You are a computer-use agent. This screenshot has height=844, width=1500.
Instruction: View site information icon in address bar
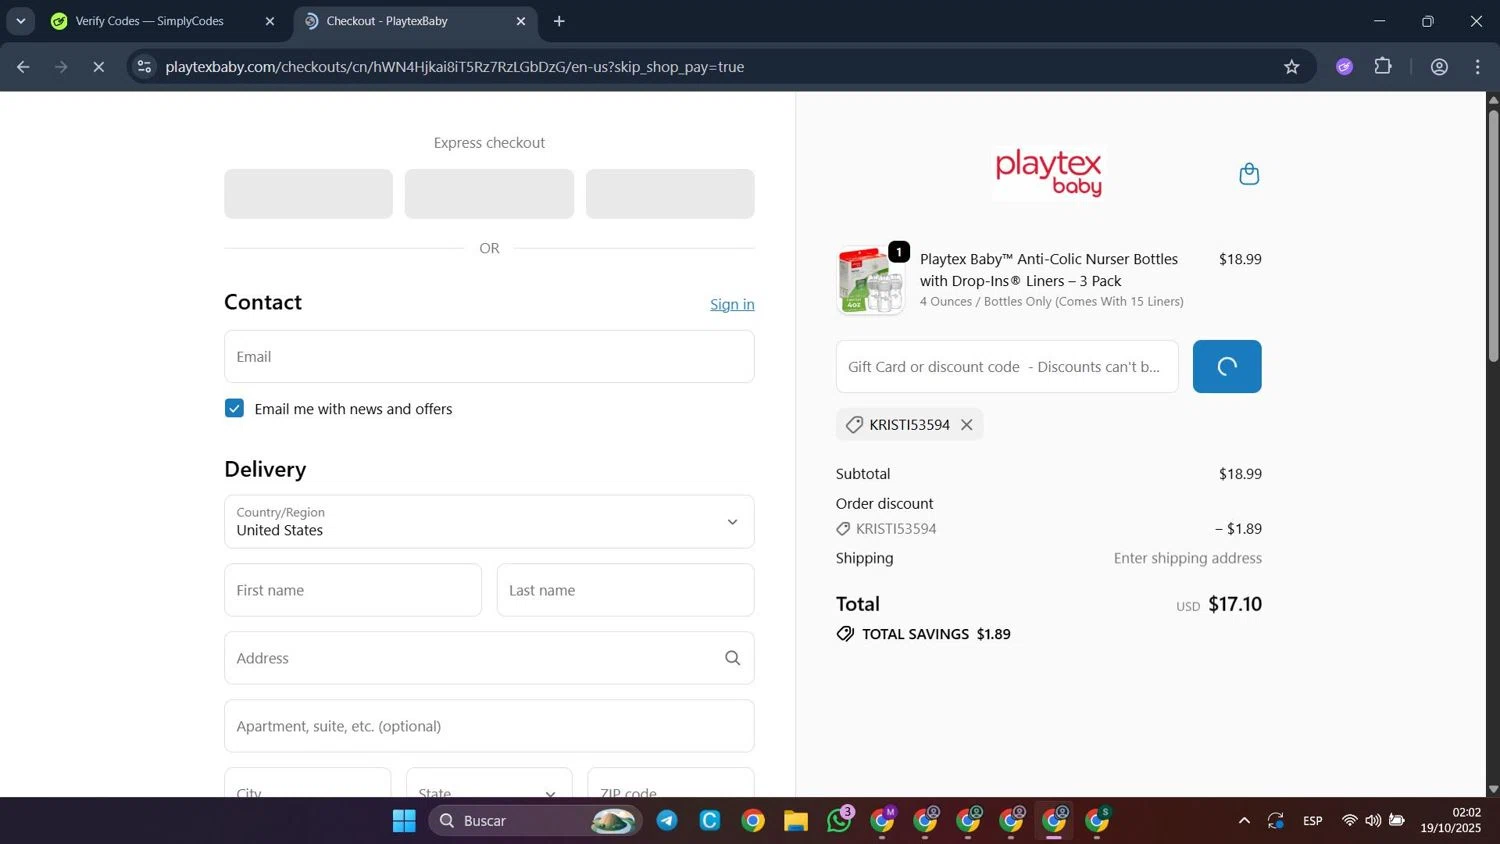[144, 67]
